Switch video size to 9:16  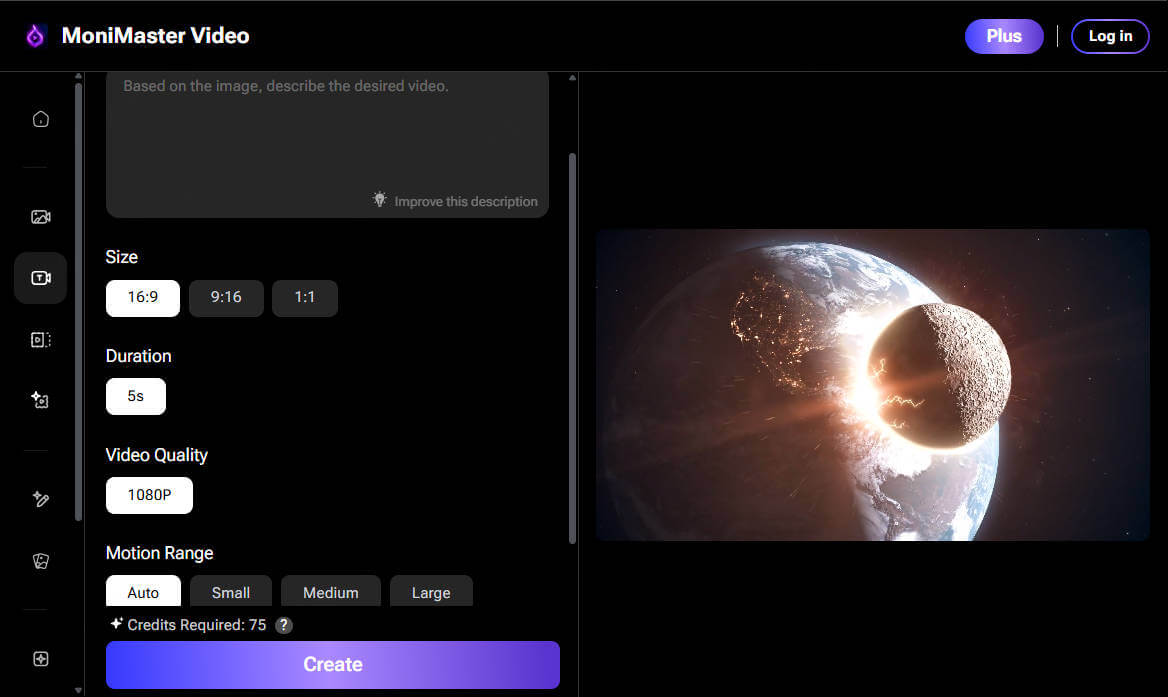pyautogui.click(x=226, y=298)
